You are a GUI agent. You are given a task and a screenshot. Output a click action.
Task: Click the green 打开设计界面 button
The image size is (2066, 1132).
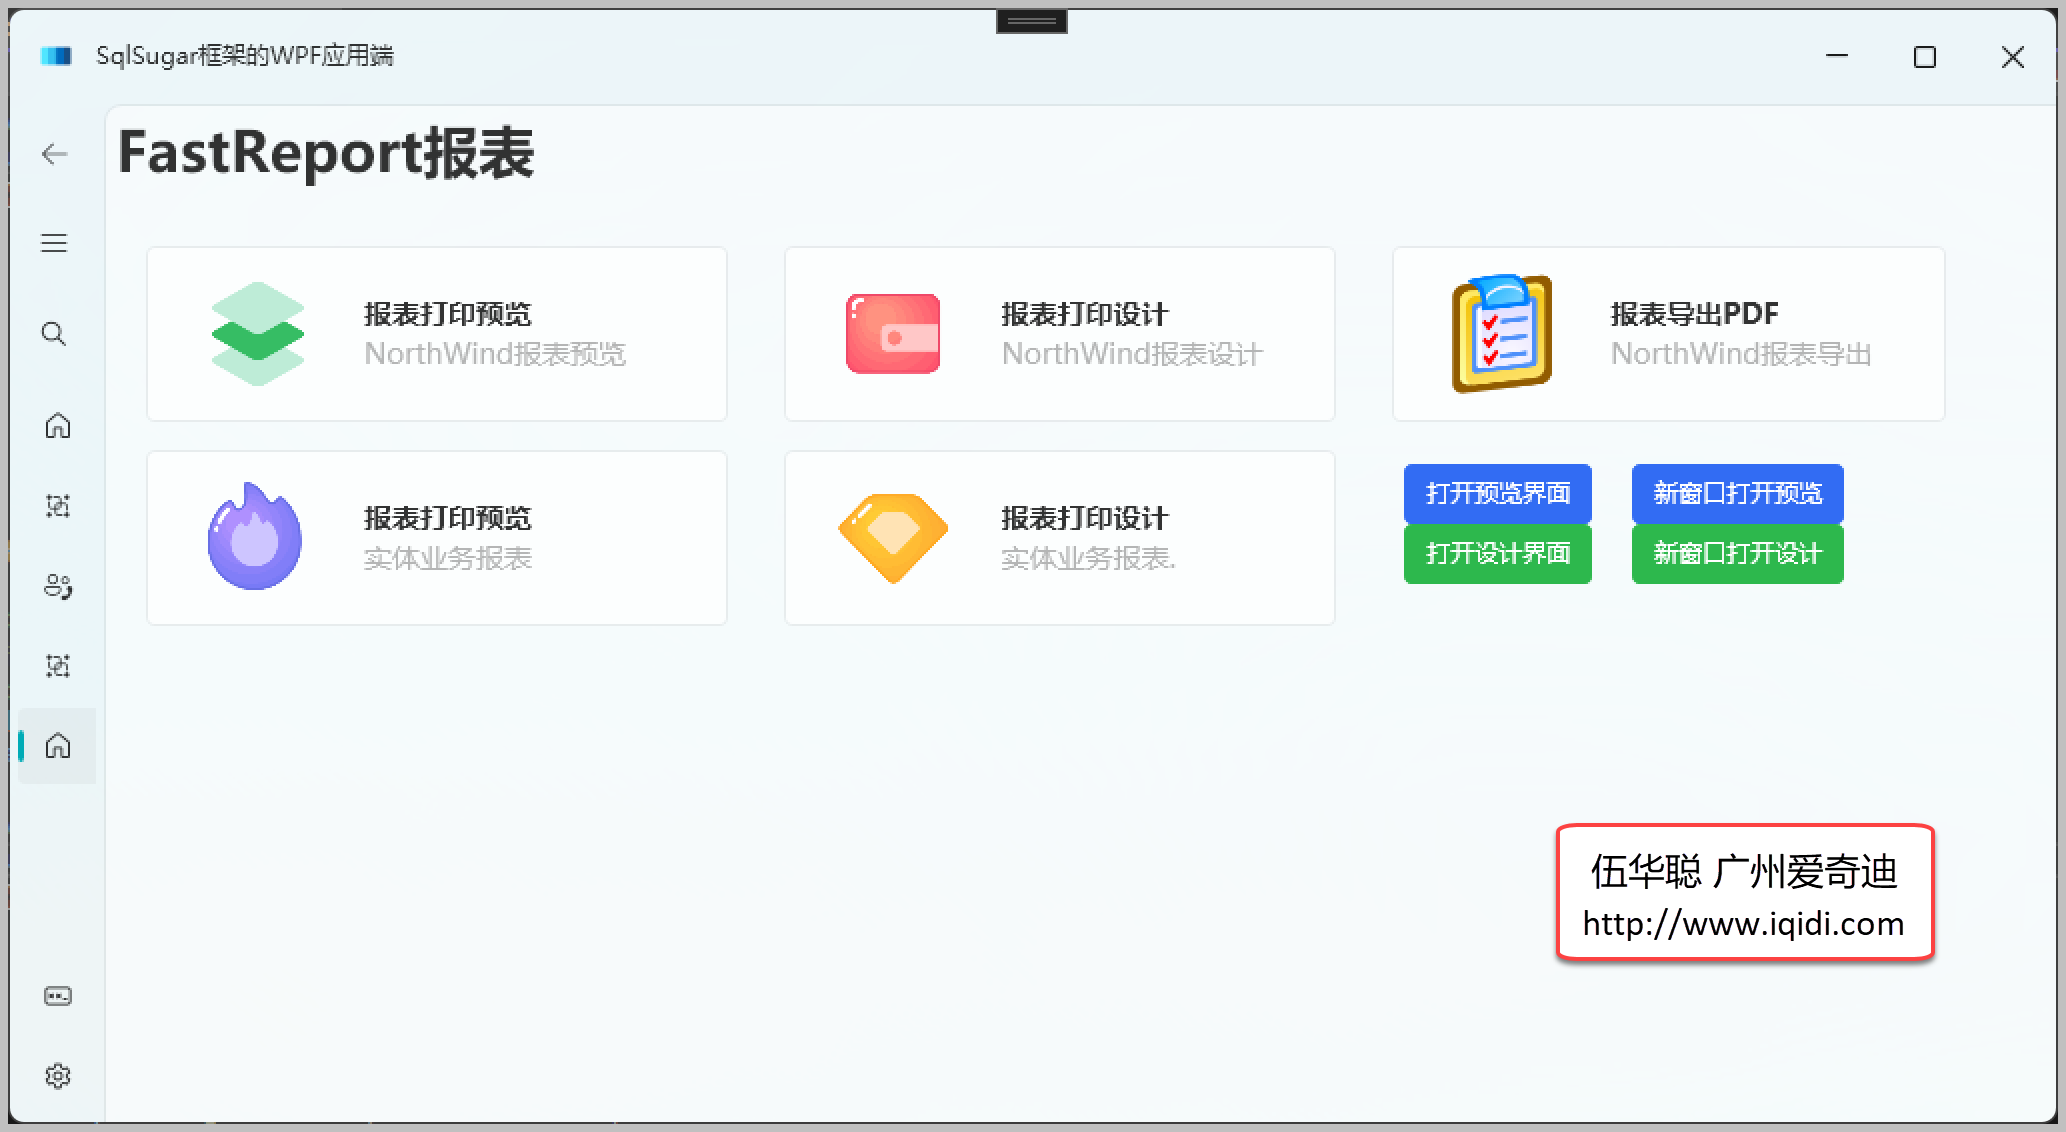(x=1498, y=554)
